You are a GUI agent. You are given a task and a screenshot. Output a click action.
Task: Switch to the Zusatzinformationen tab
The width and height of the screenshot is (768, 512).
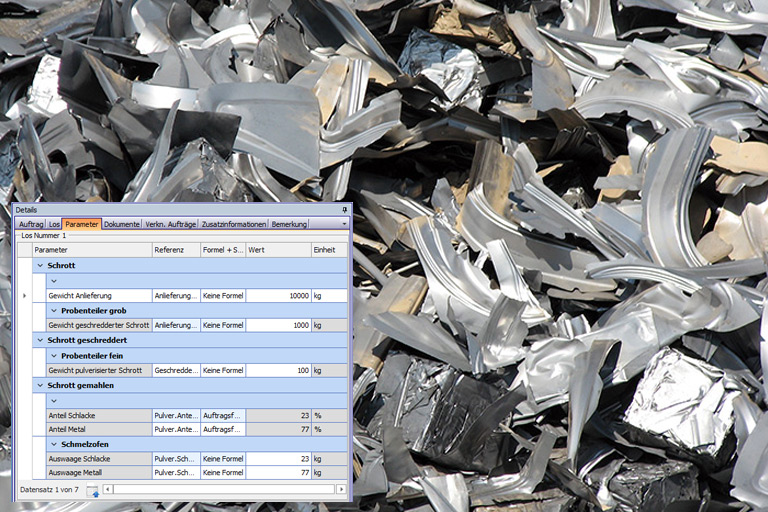tap(234, 224)
